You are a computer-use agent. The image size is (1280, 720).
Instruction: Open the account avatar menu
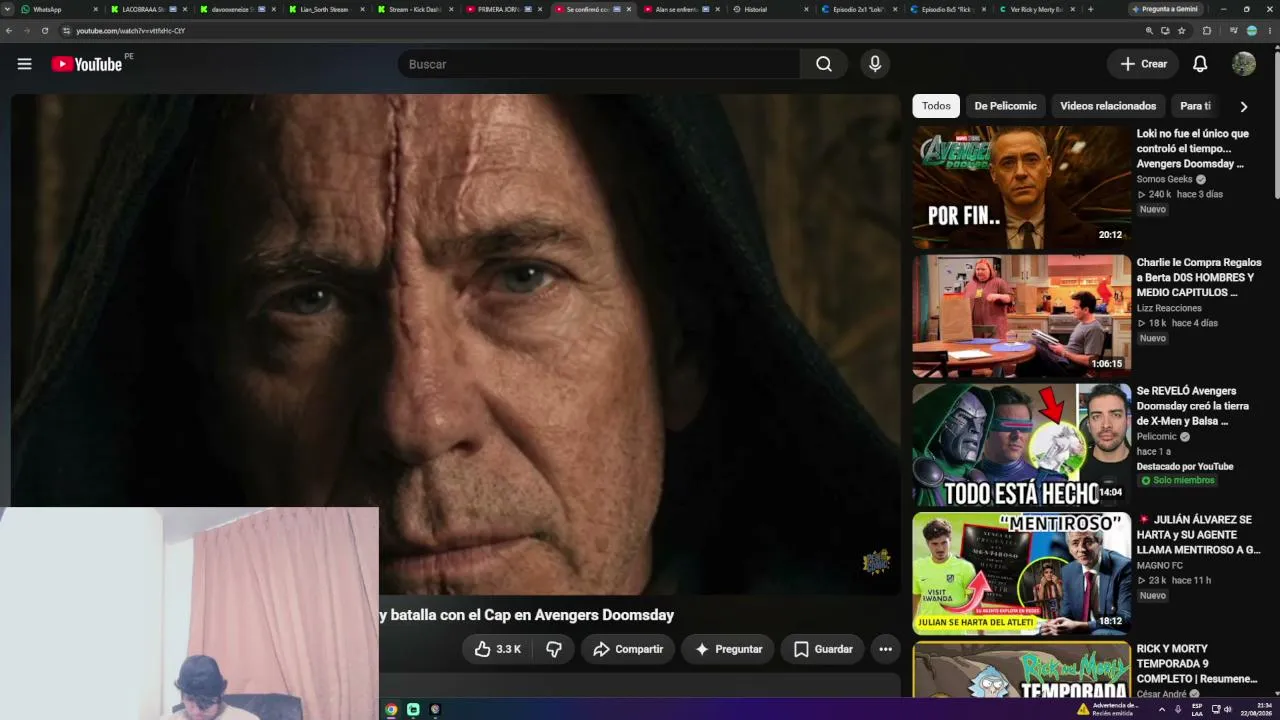pyautogui.click(x=1244, y=64)
